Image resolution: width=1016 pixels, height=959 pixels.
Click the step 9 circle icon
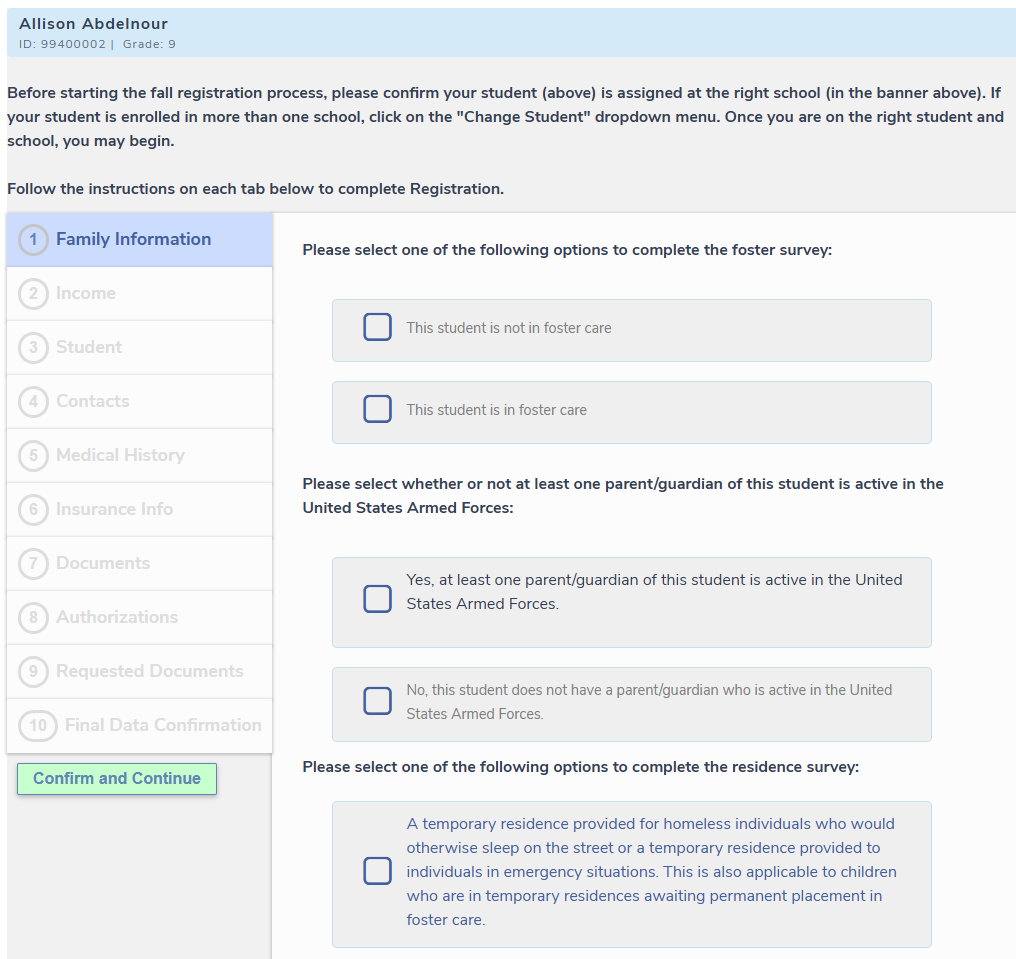(x=33, y=671)
